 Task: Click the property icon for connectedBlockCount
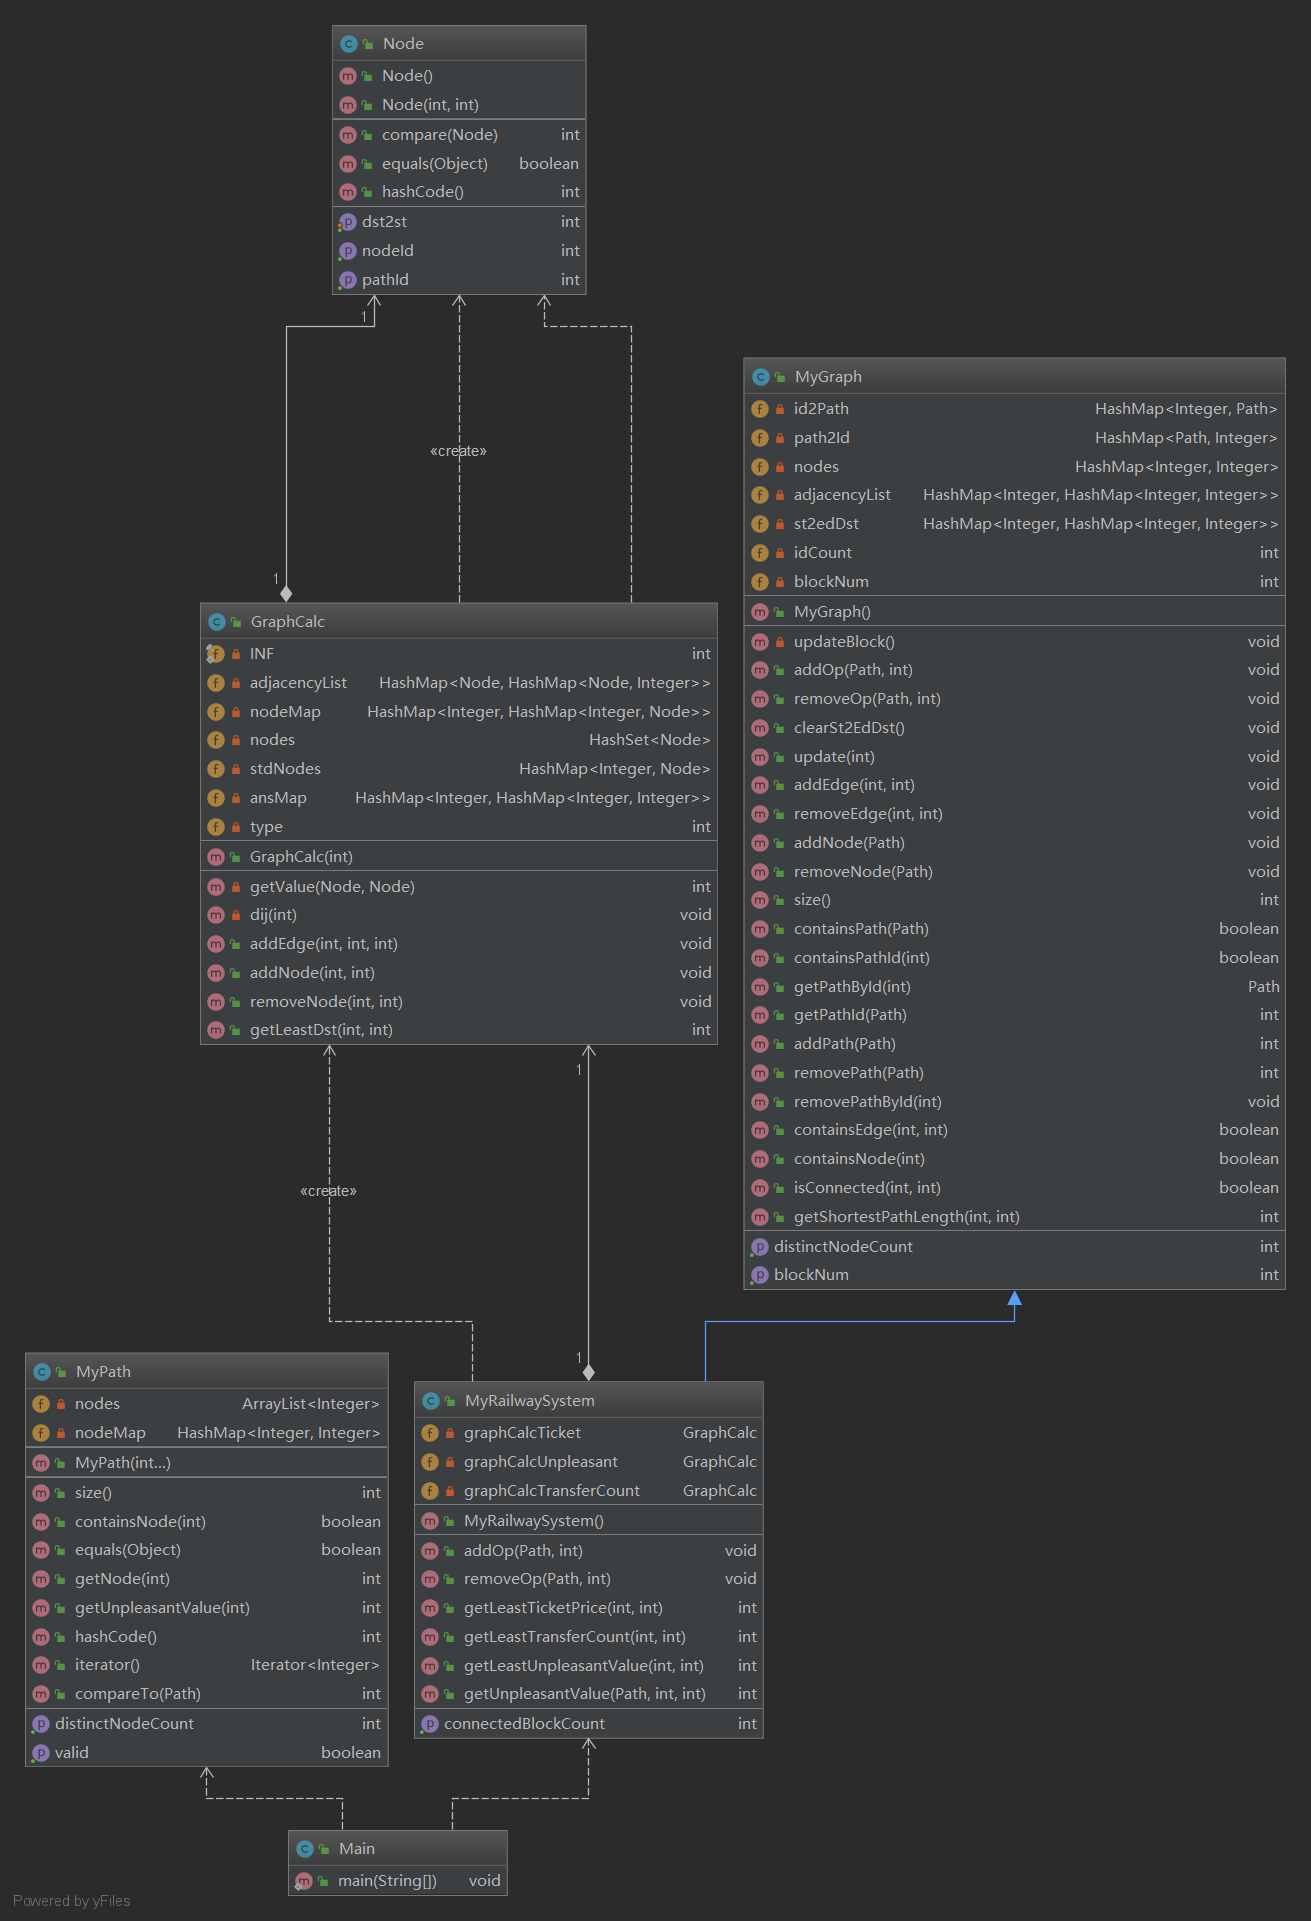(x=429, y=1724)
